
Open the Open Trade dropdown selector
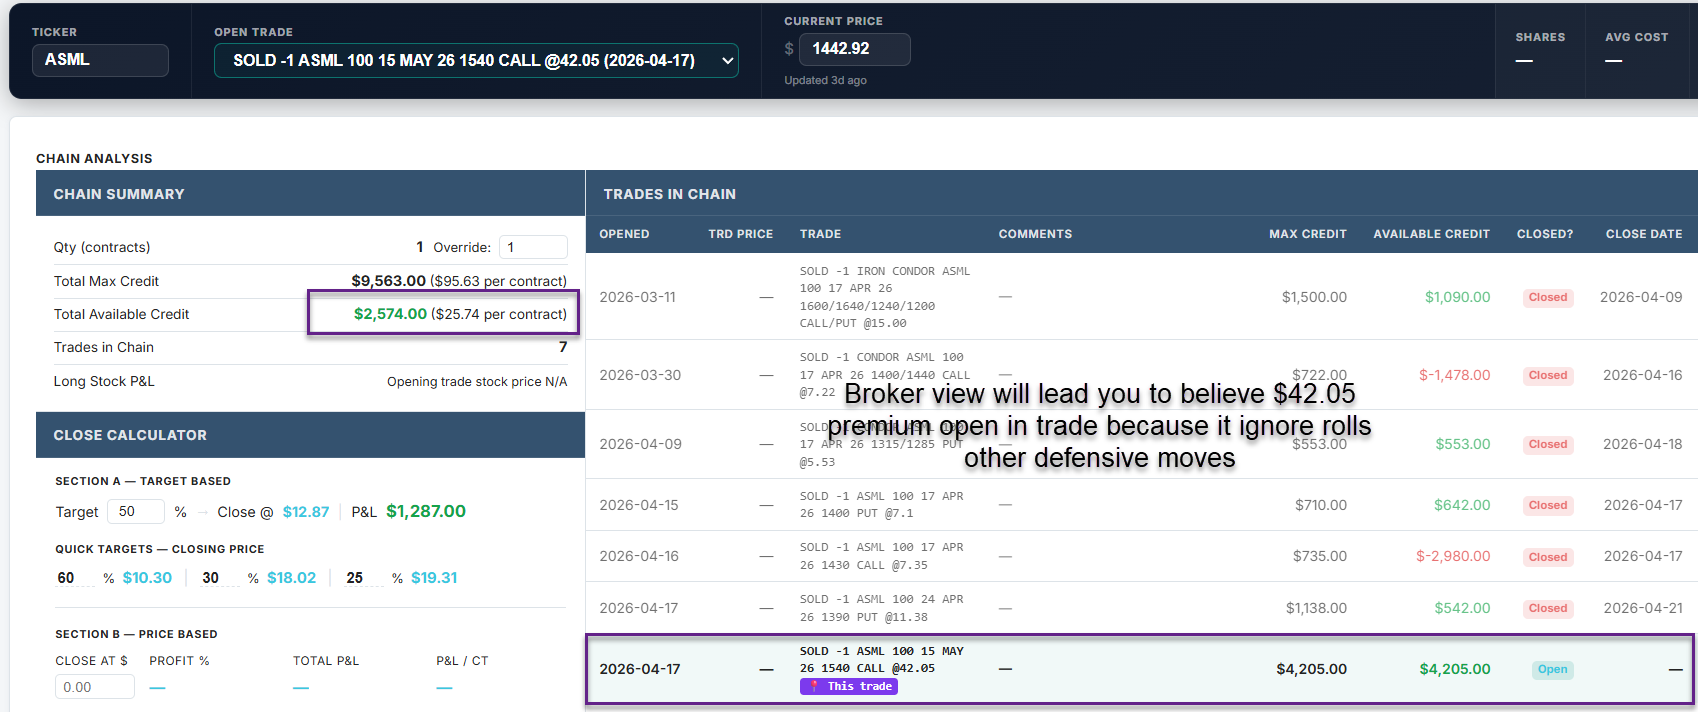pos(476,60)
